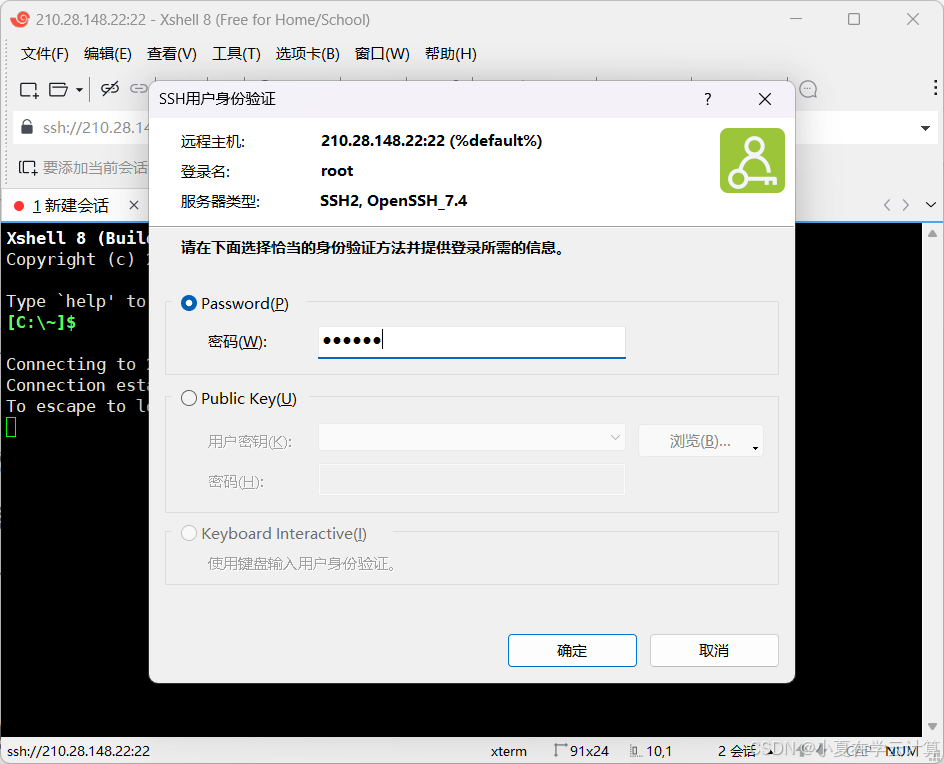Click the new session toolbar icon
Screen dimensions: 944x764
point(29,90)
